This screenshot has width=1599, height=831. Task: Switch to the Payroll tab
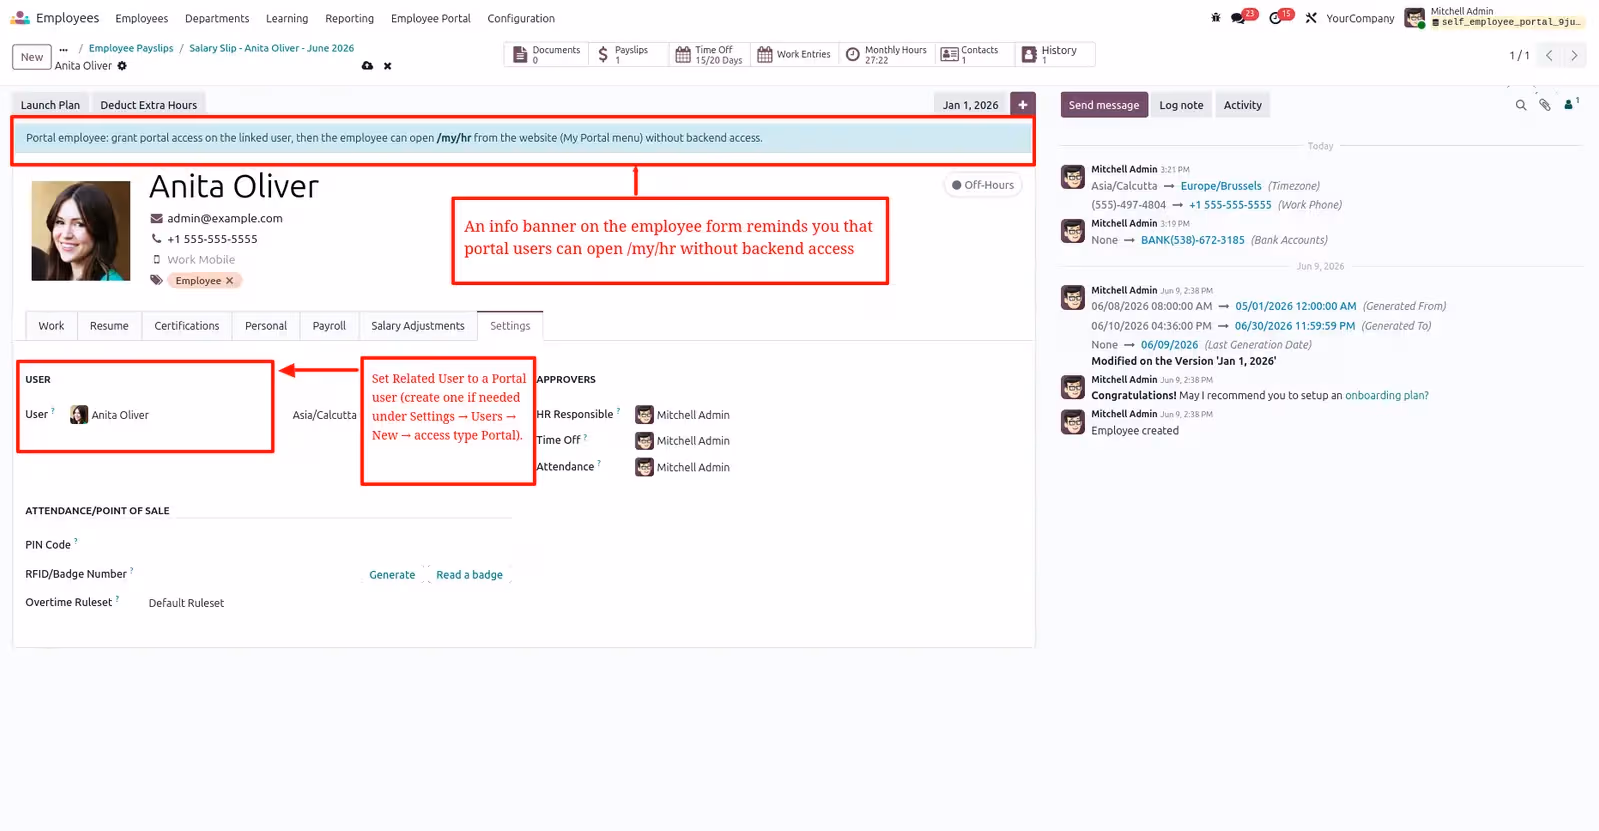[x=329, y=326]
